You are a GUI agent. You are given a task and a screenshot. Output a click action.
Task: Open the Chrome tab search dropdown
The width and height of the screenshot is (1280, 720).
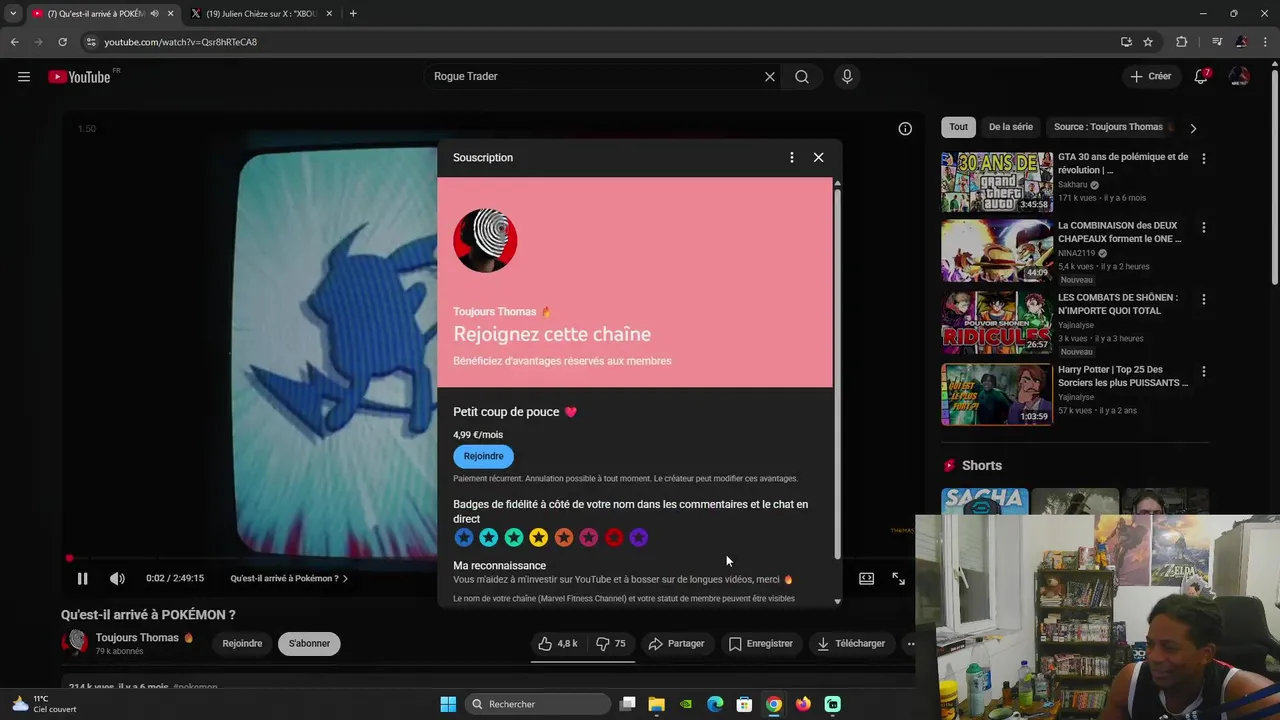[13, 14]
